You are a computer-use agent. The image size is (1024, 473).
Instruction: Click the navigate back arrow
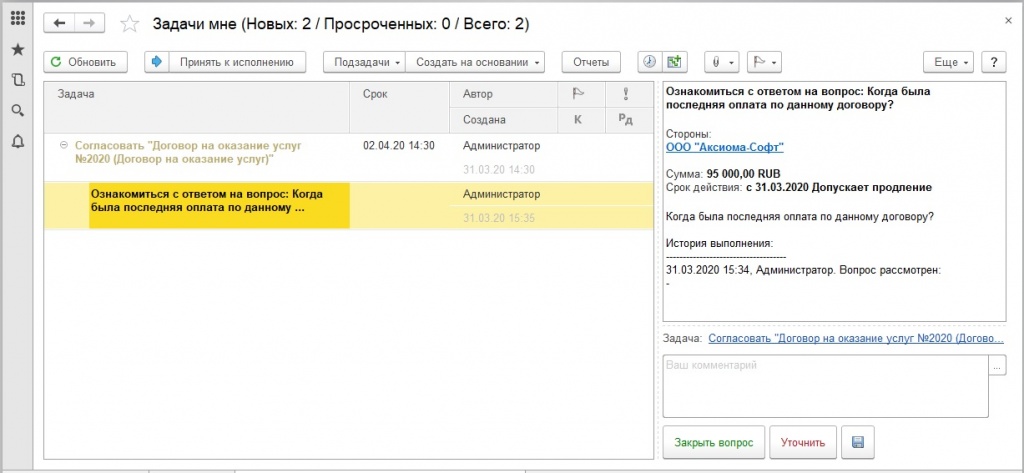61,23
